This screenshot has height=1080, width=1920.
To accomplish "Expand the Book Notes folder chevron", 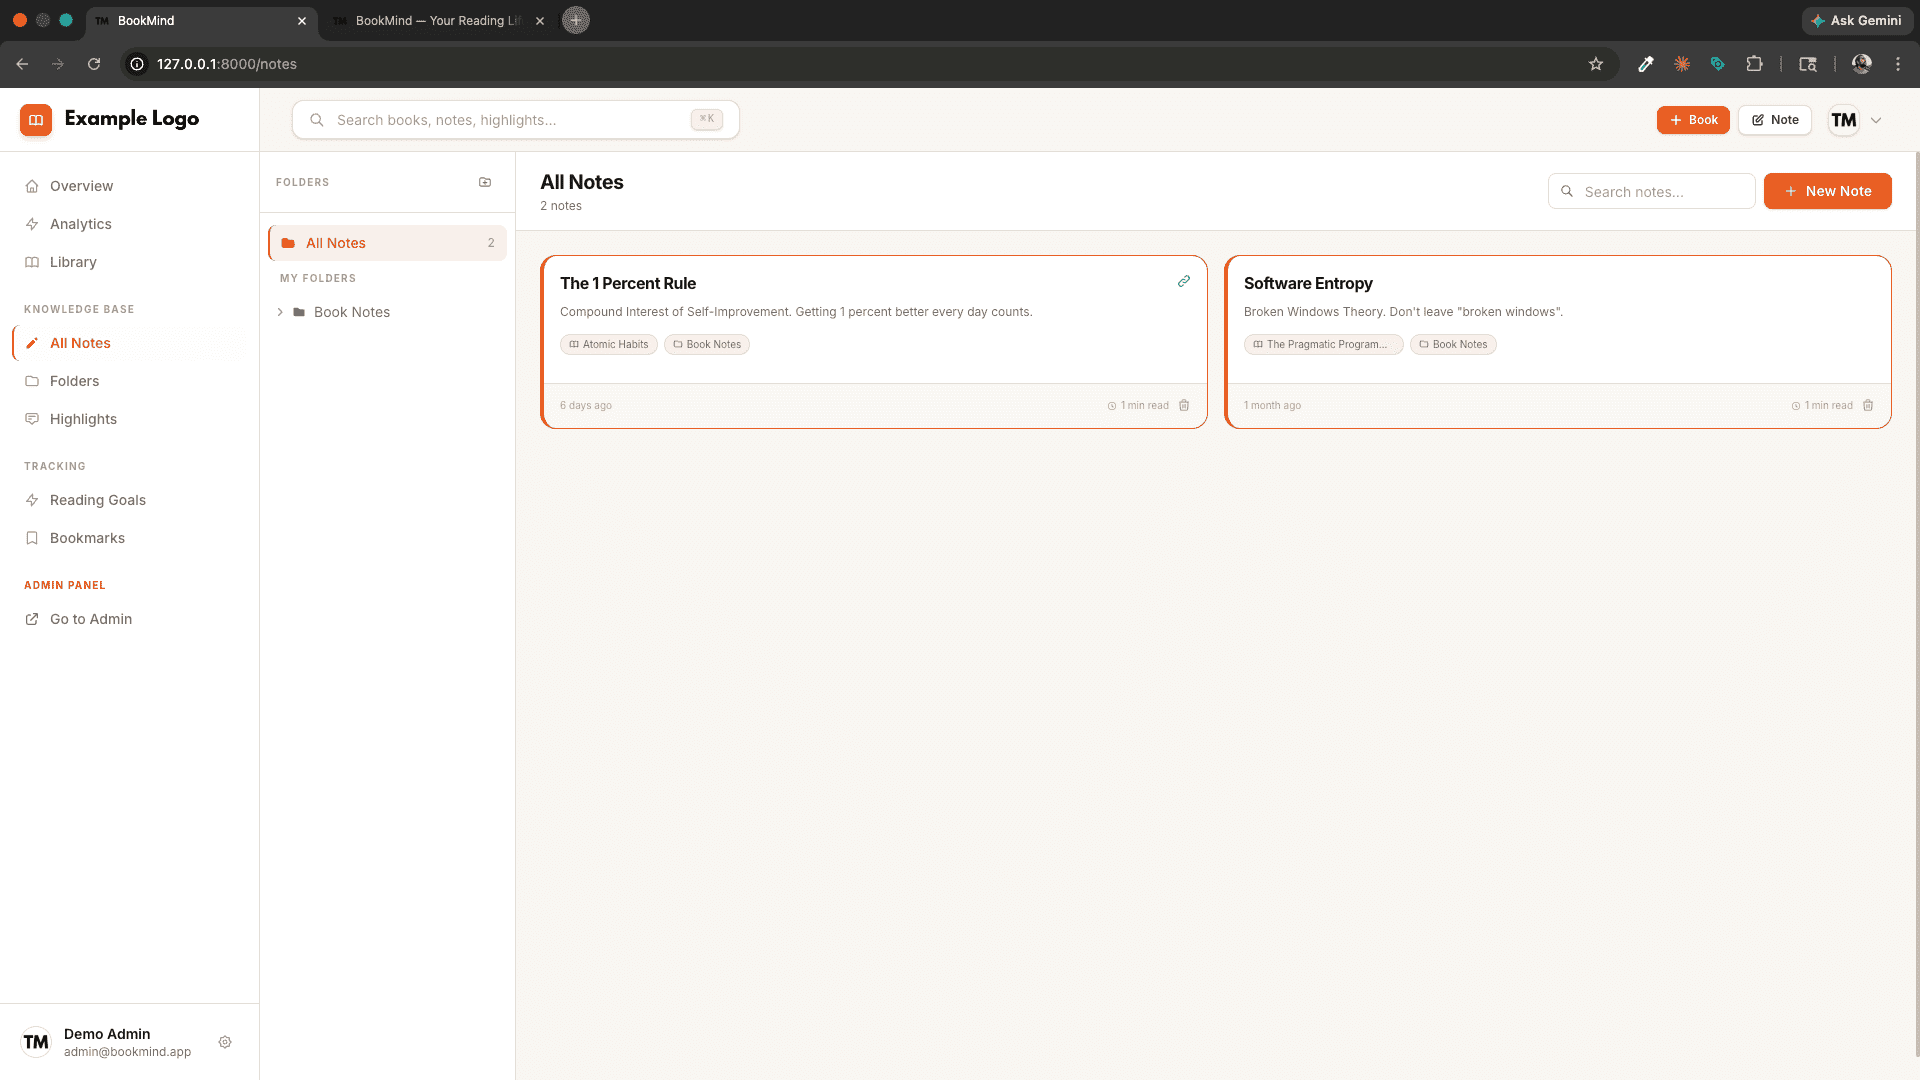I will point(280,312).
